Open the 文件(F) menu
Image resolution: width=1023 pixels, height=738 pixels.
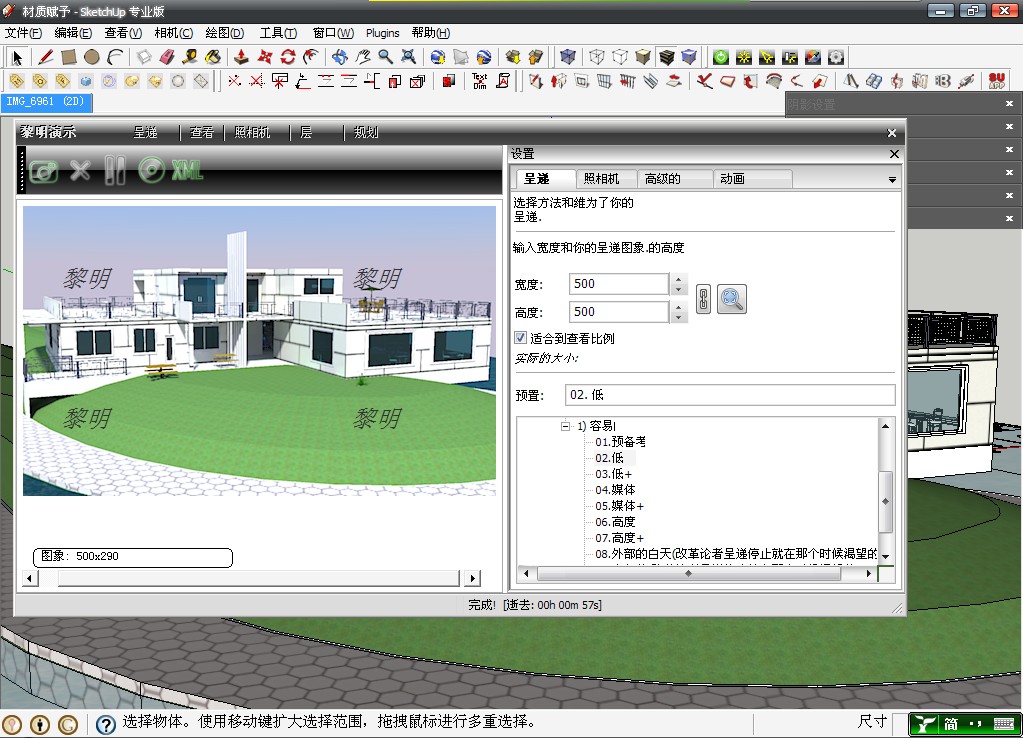[23, 33]
